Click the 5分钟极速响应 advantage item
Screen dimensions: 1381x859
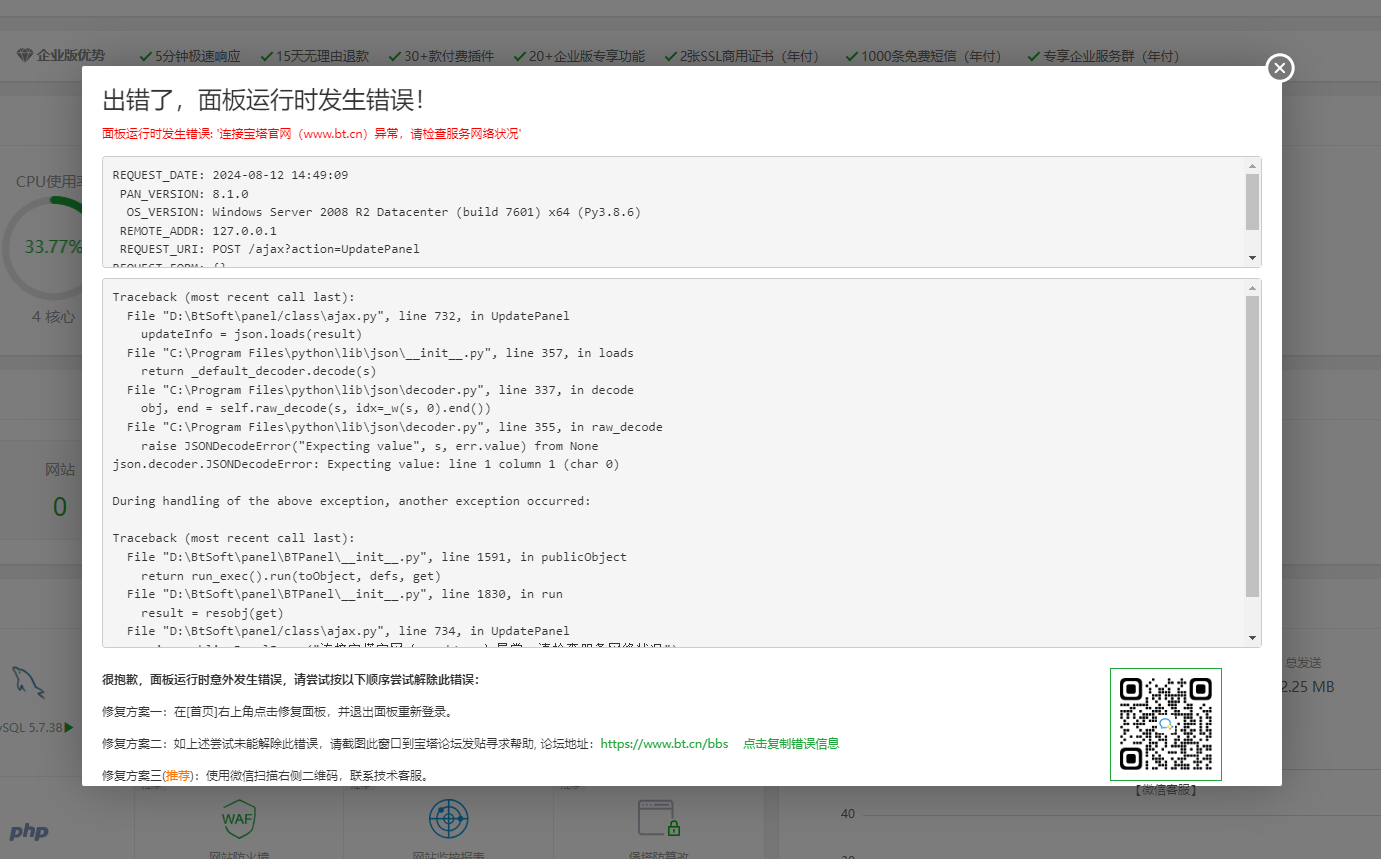click(x=190, y=57)
